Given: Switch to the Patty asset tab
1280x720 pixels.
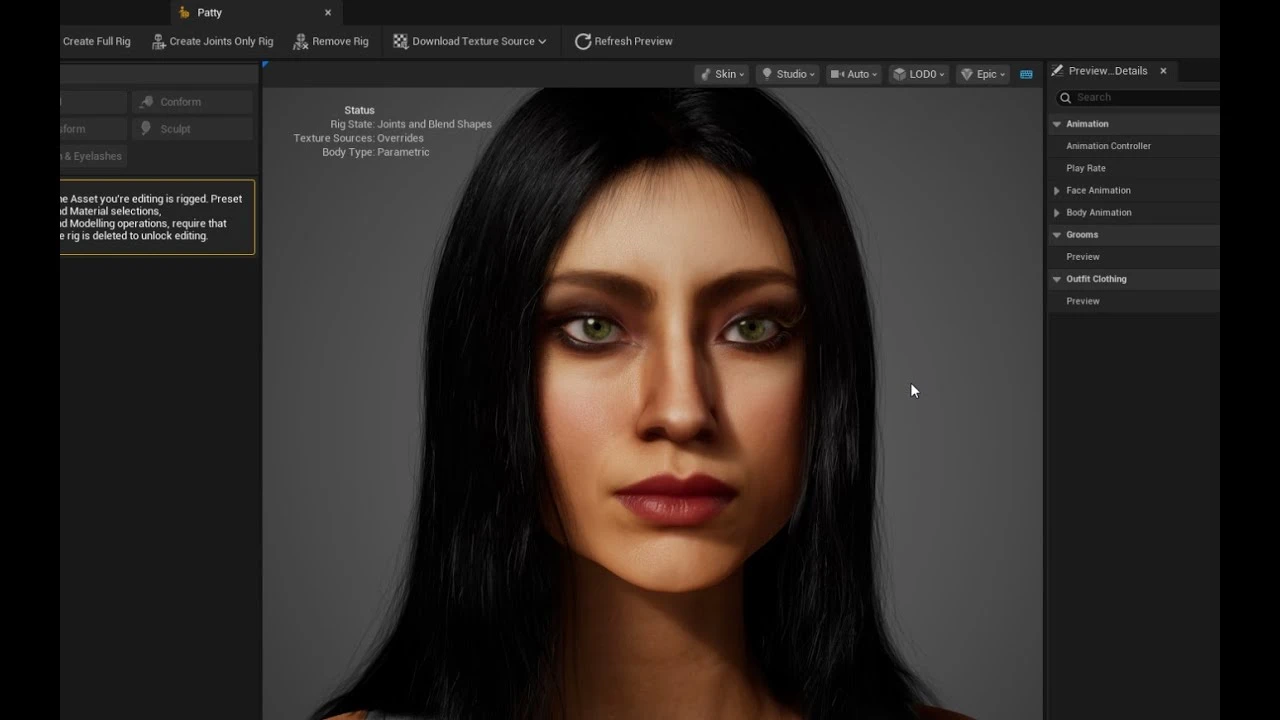Looking at the screenshot, I should [x=209, y=12].
